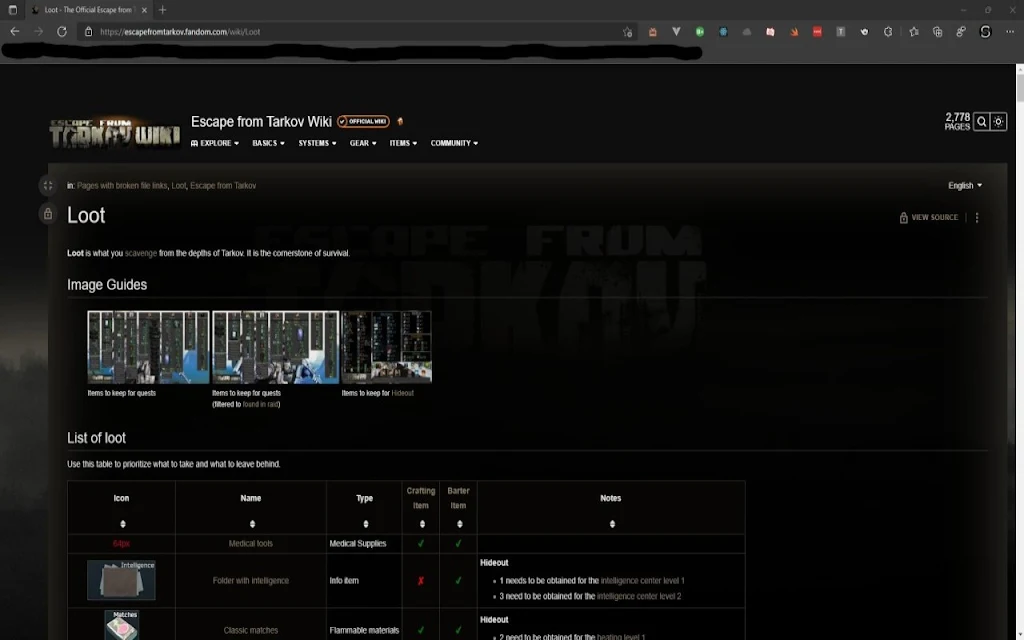Screen dimensions: 1024x640
Task: Sort the table by Icon column
Action: 123,524
